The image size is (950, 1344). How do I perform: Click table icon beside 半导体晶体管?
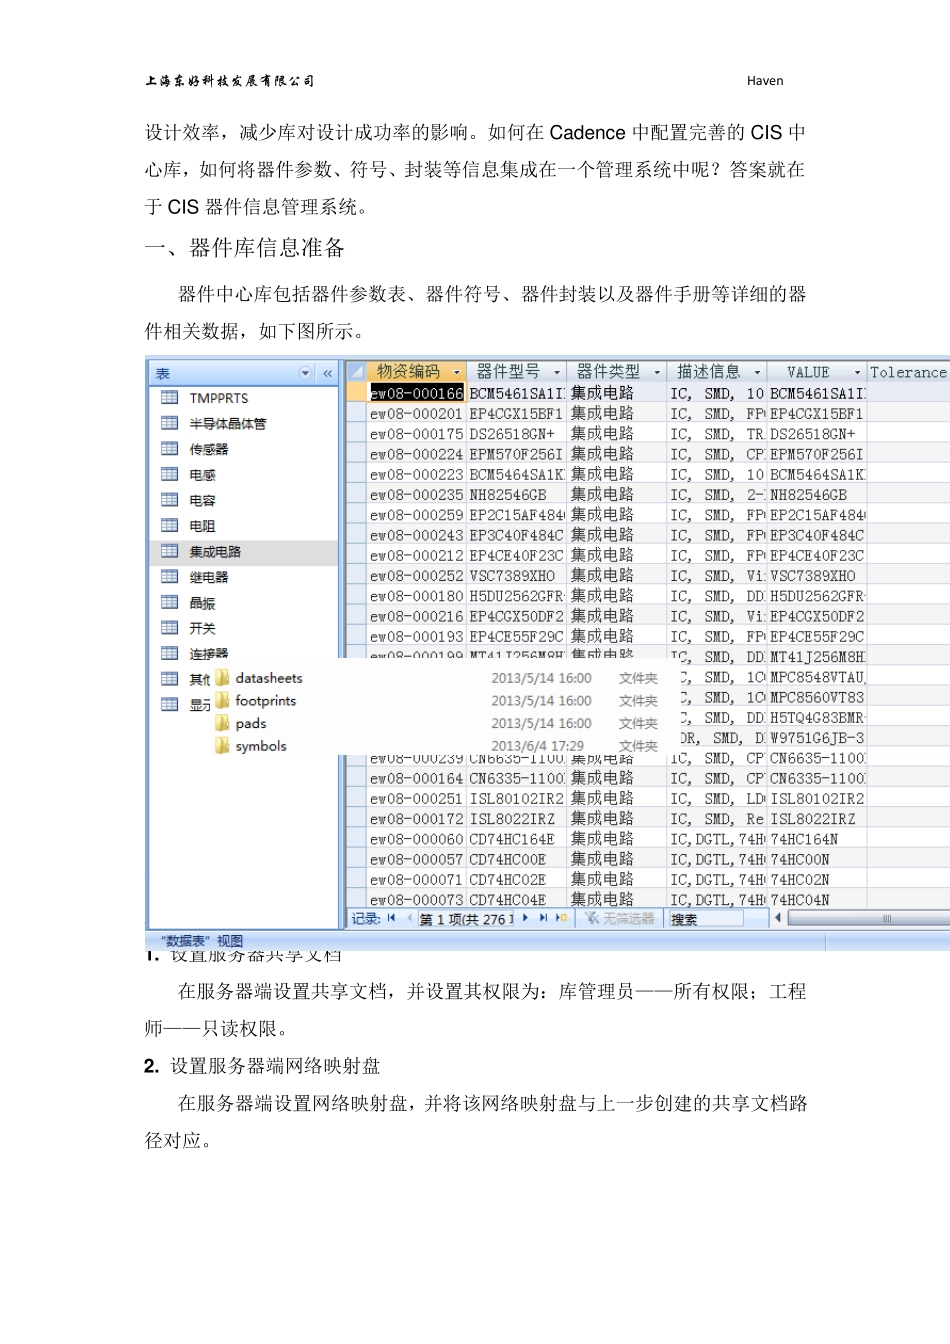click(x=170, y=423)
